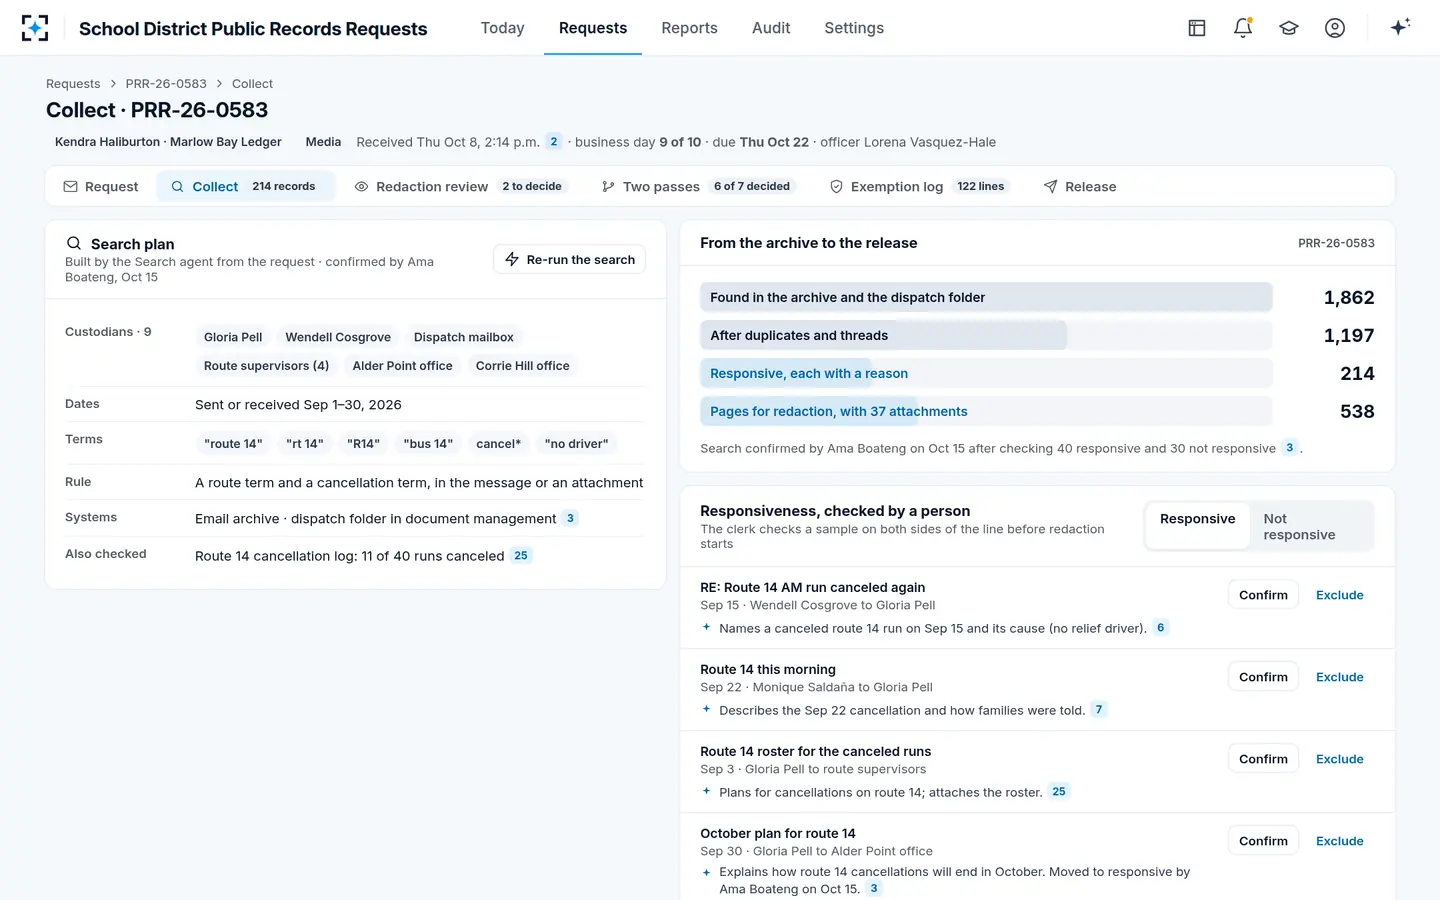Open citation 25 beside the cancellation log
Screen dimensions: 1440x900
coord(521,555)
